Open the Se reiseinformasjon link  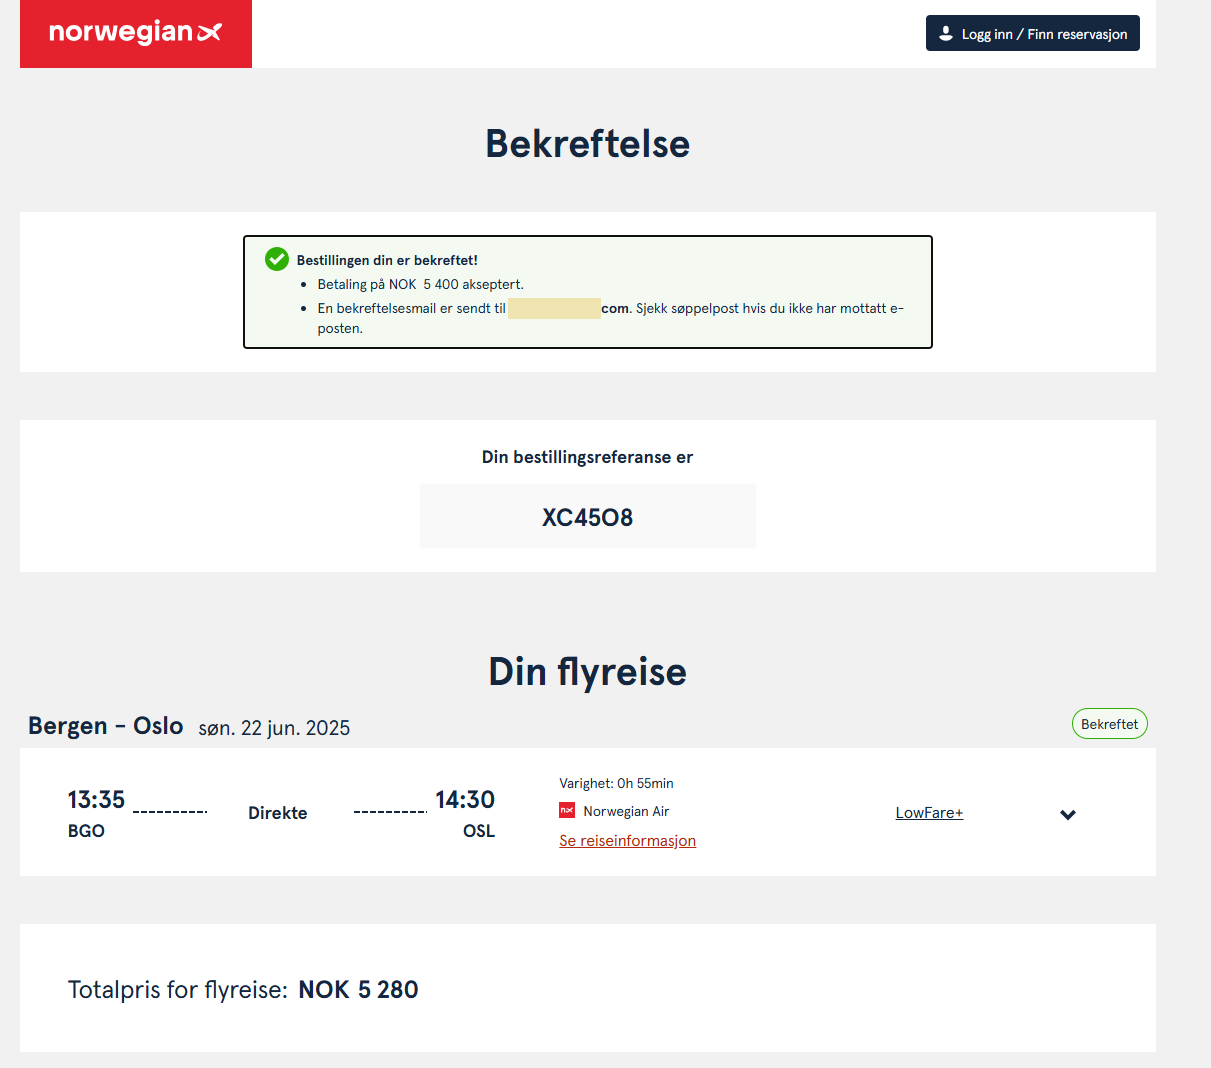point(627,841)
